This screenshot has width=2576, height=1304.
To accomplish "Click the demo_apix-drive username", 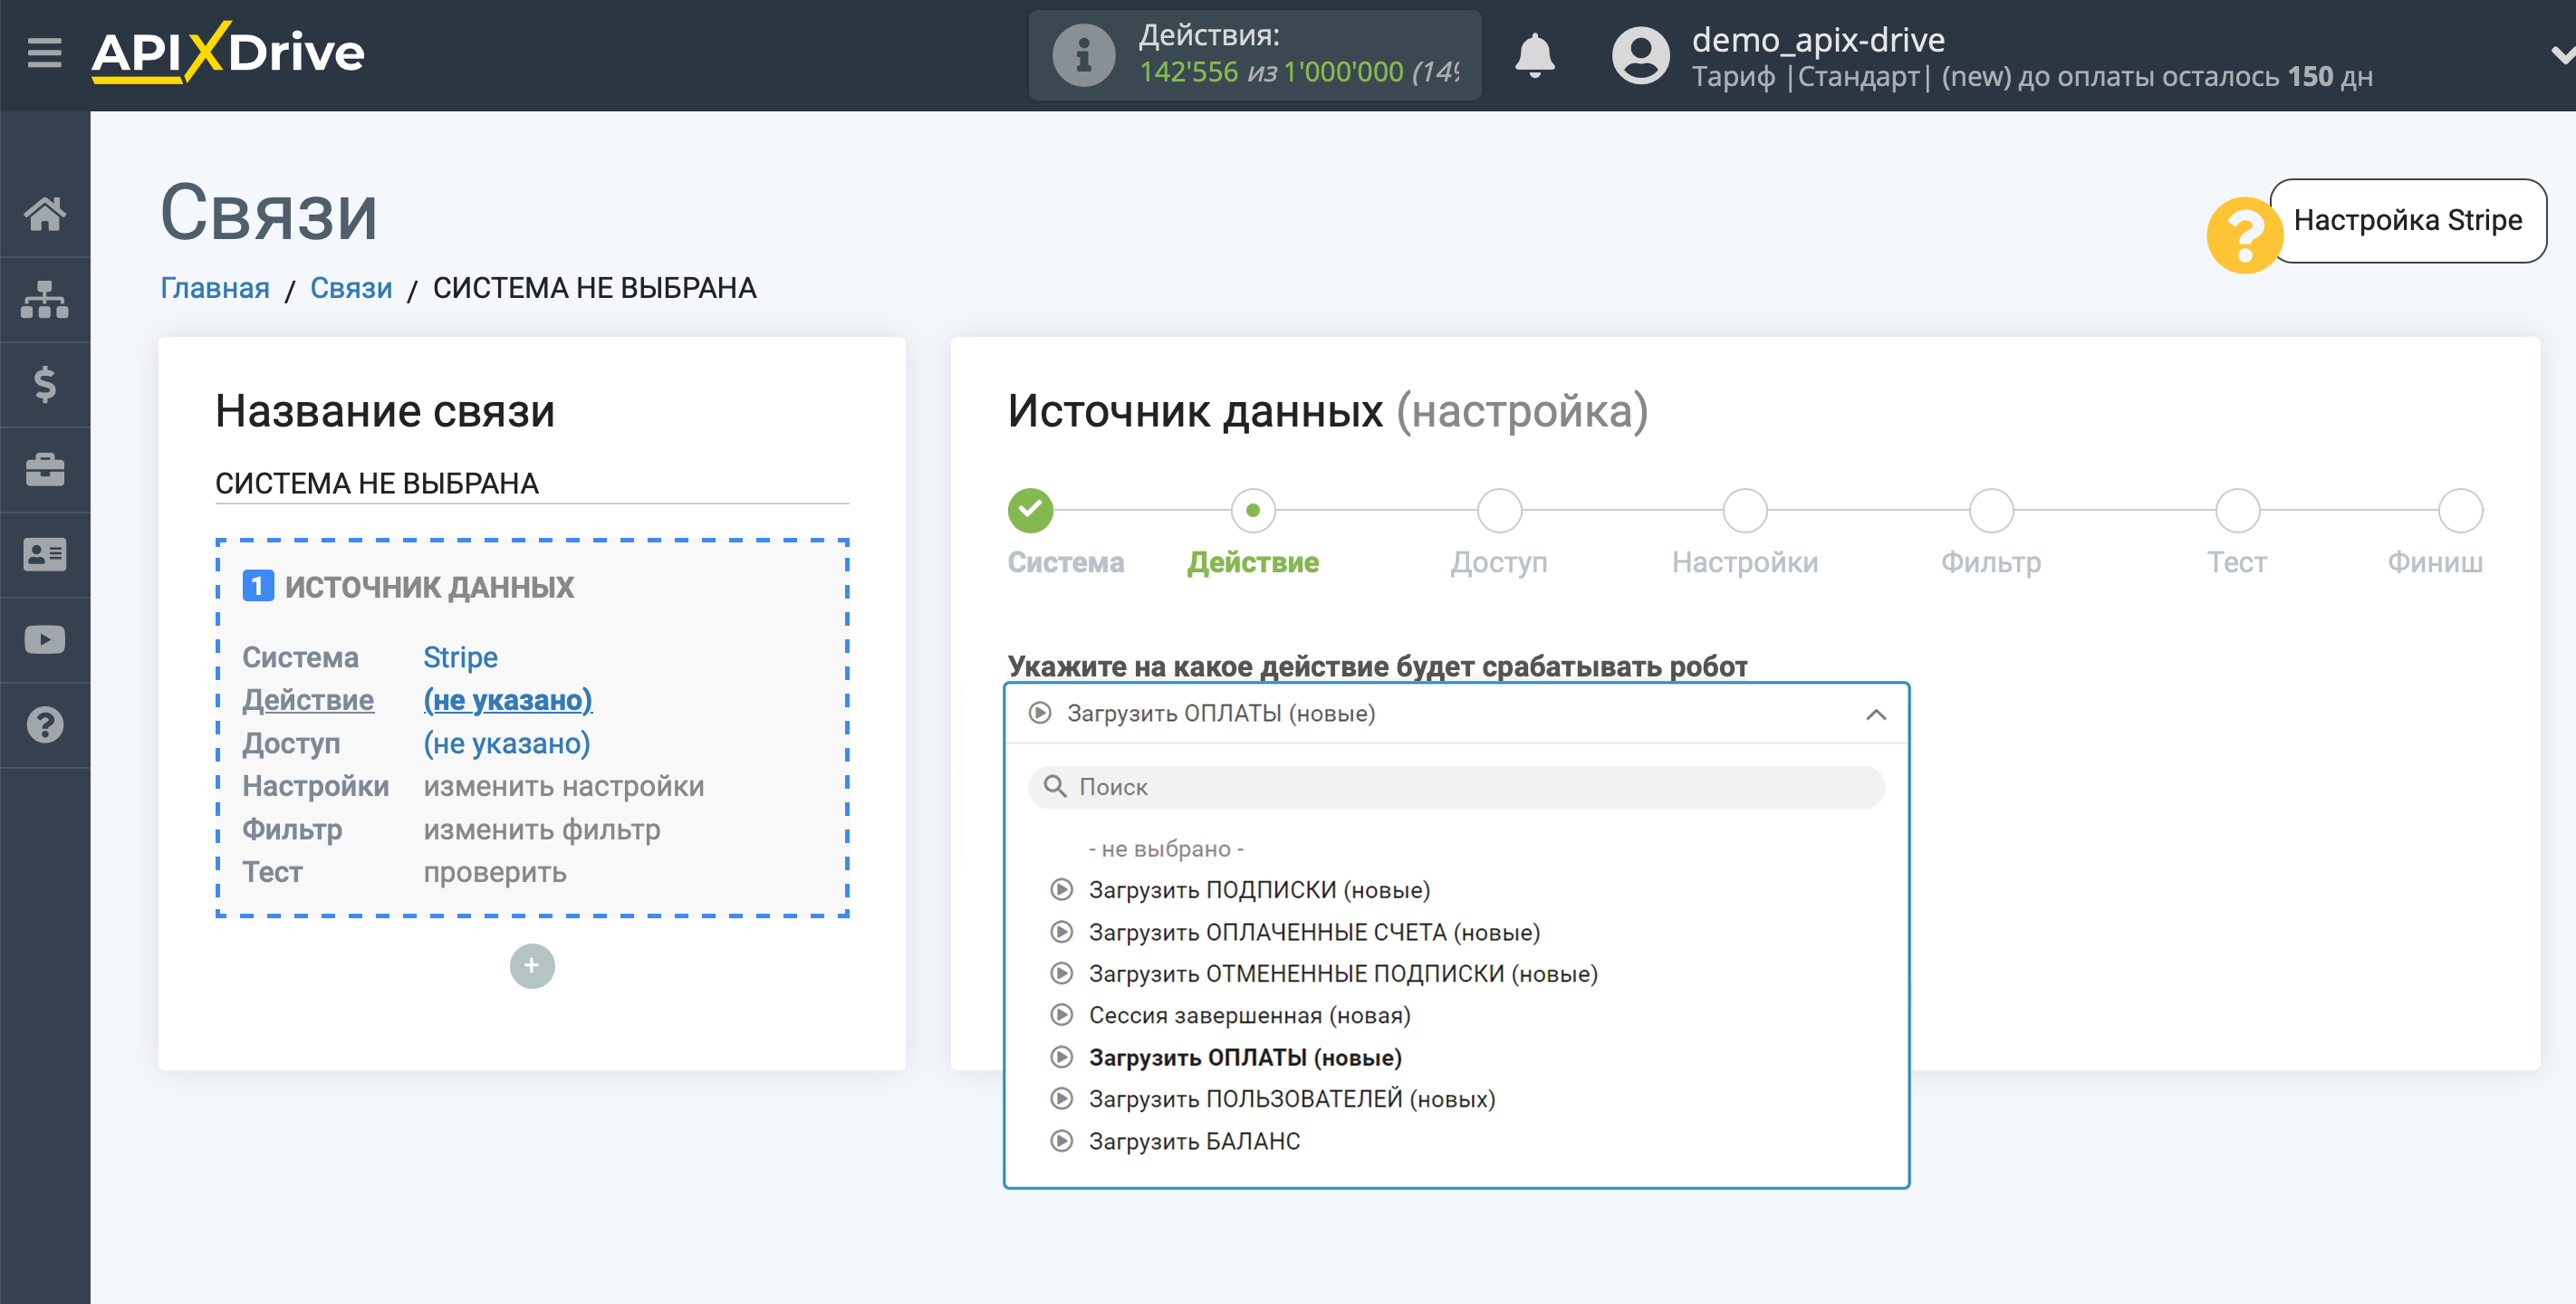I will coord(1817,40).
